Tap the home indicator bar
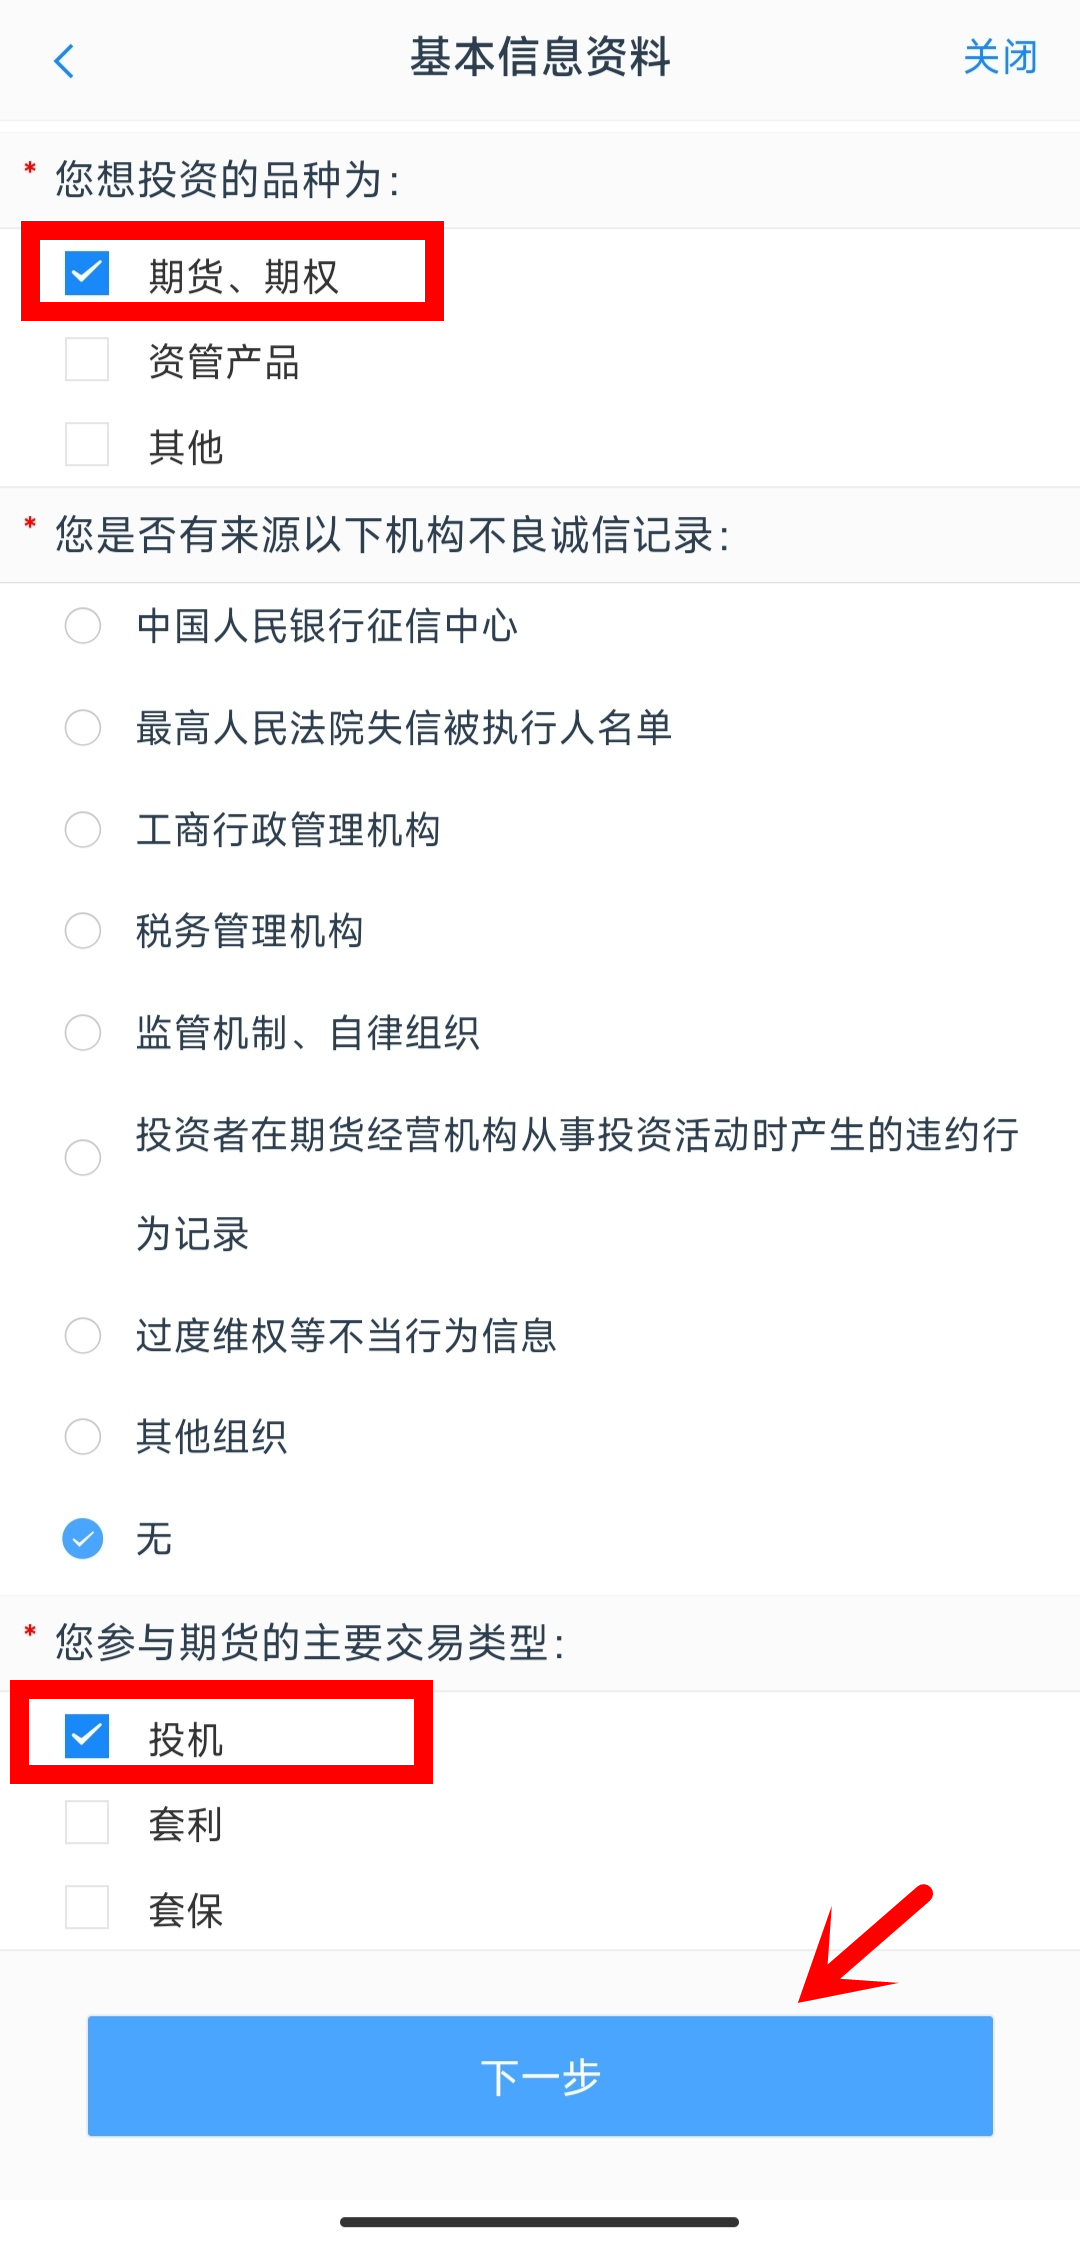This screenshot has width=1080, height=2244. pyautogui.click(x=540, y=2222)
